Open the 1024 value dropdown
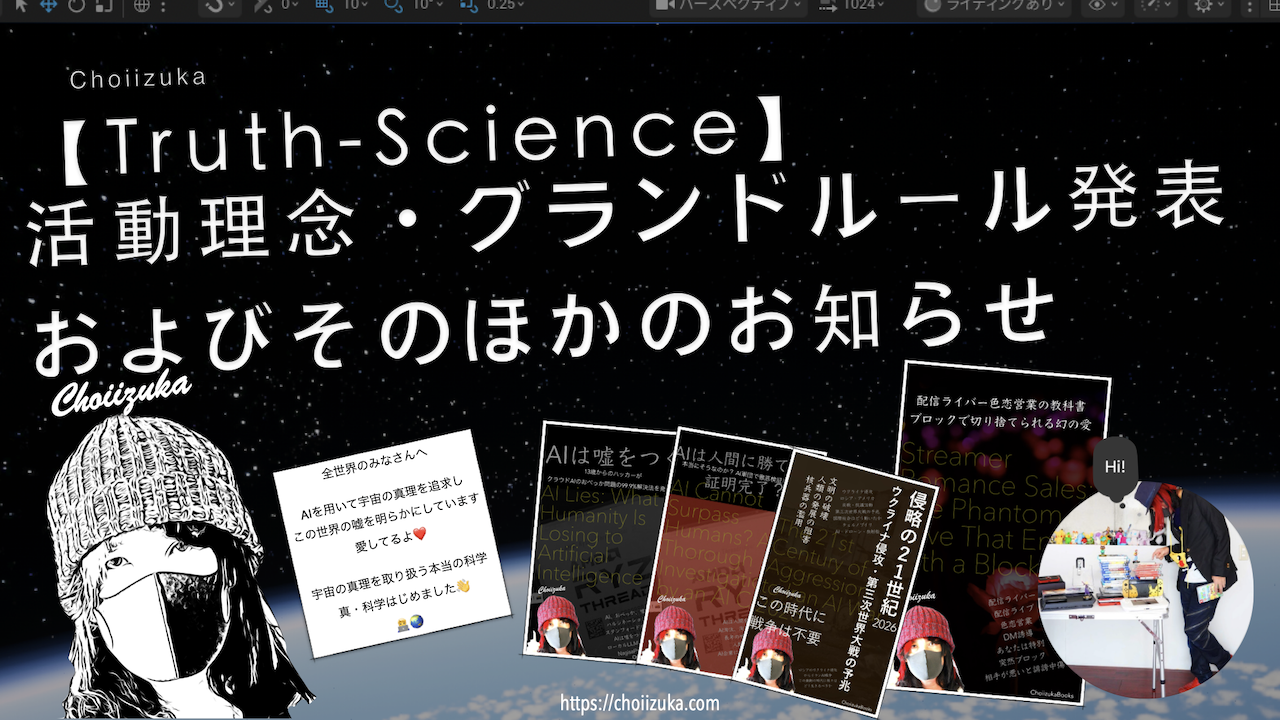Screen dimensions: 1280x720 852,5
